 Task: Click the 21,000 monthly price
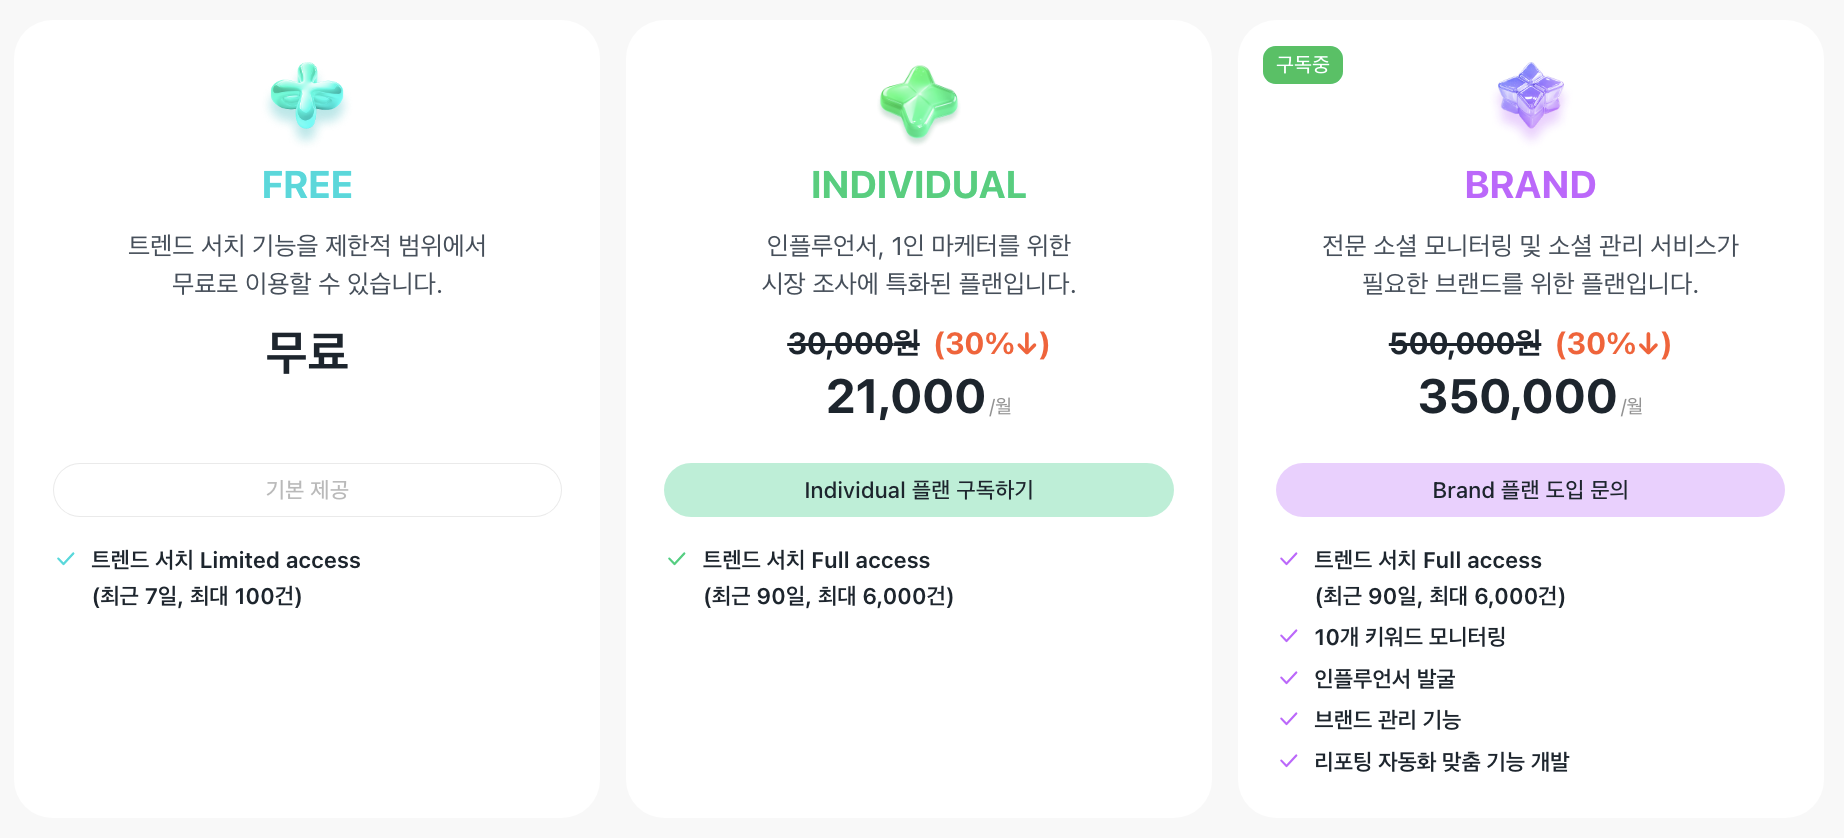pos(906,397)
